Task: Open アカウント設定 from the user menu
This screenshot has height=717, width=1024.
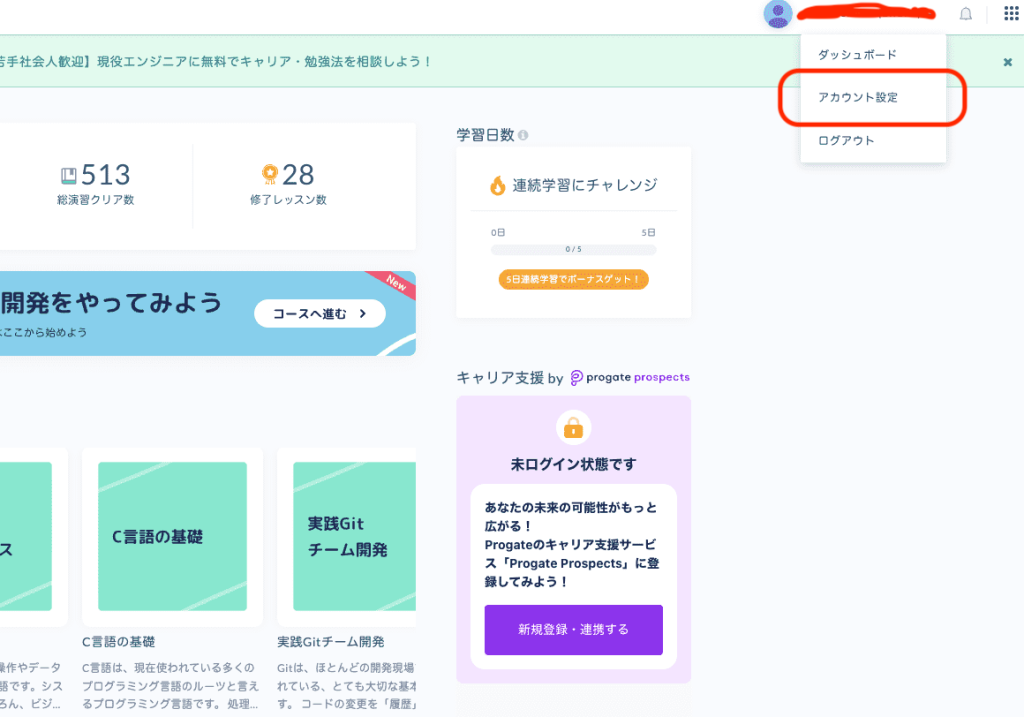Action: (858, 98)
